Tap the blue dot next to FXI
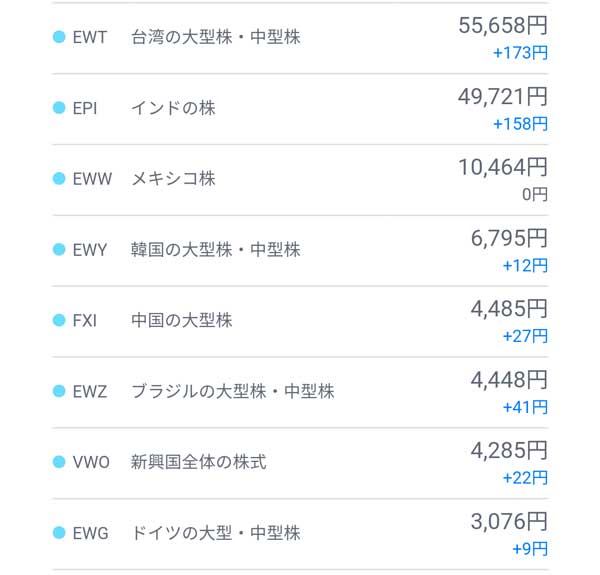Screen dimensions: 600x575 point(58,321)
